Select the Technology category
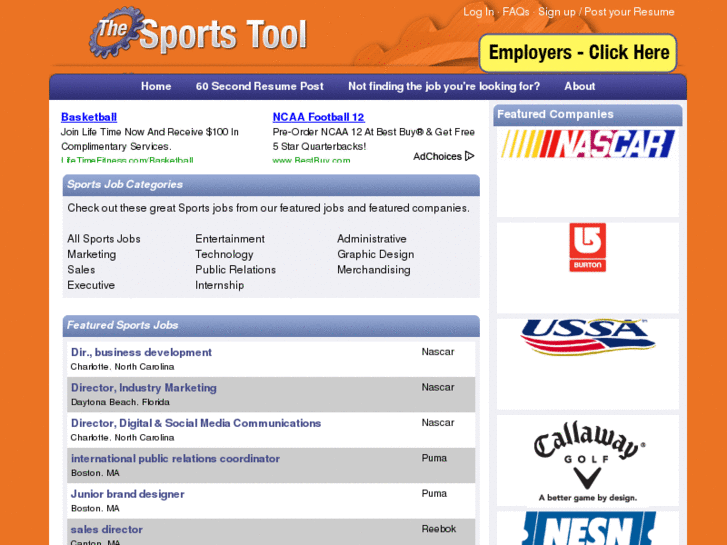 [224, 254]
